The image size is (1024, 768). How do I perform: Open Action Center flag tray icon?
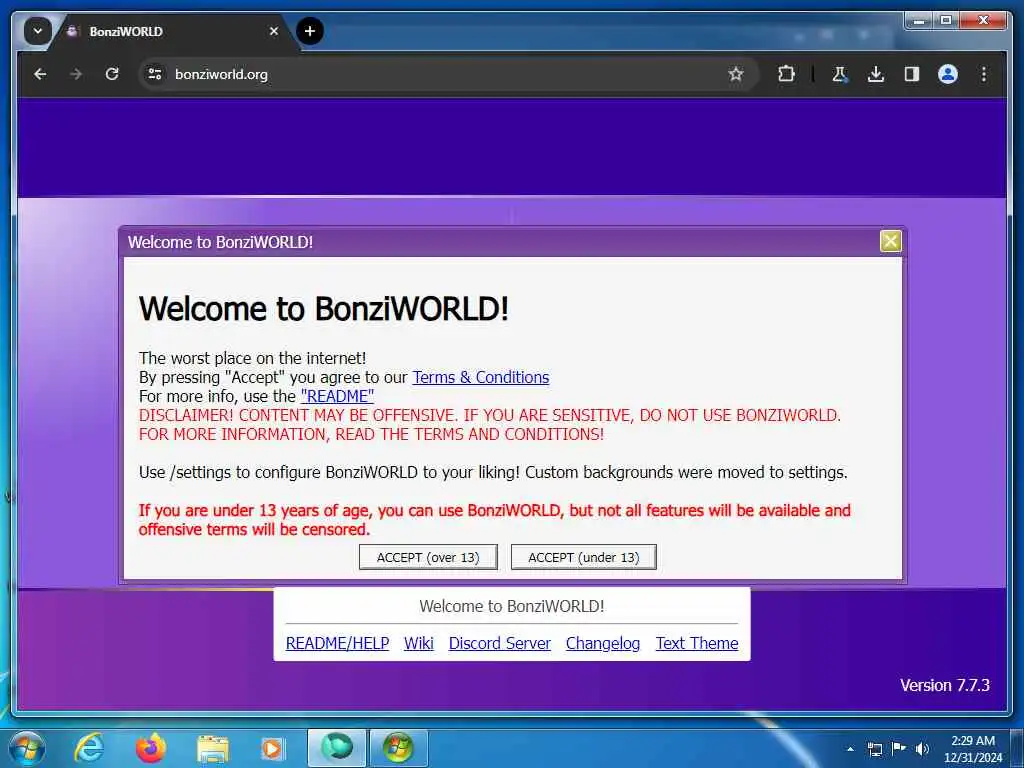899,748
